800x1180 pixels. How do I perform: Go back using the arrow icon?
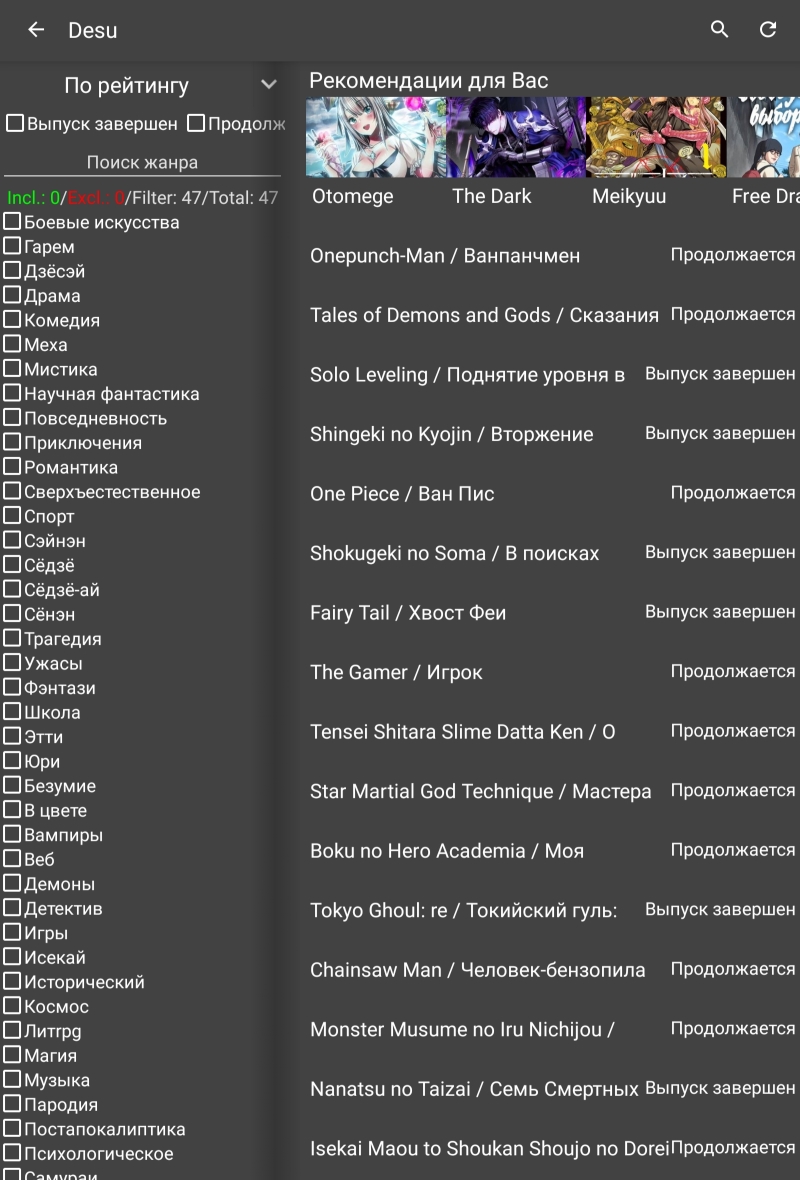(35, 29)
